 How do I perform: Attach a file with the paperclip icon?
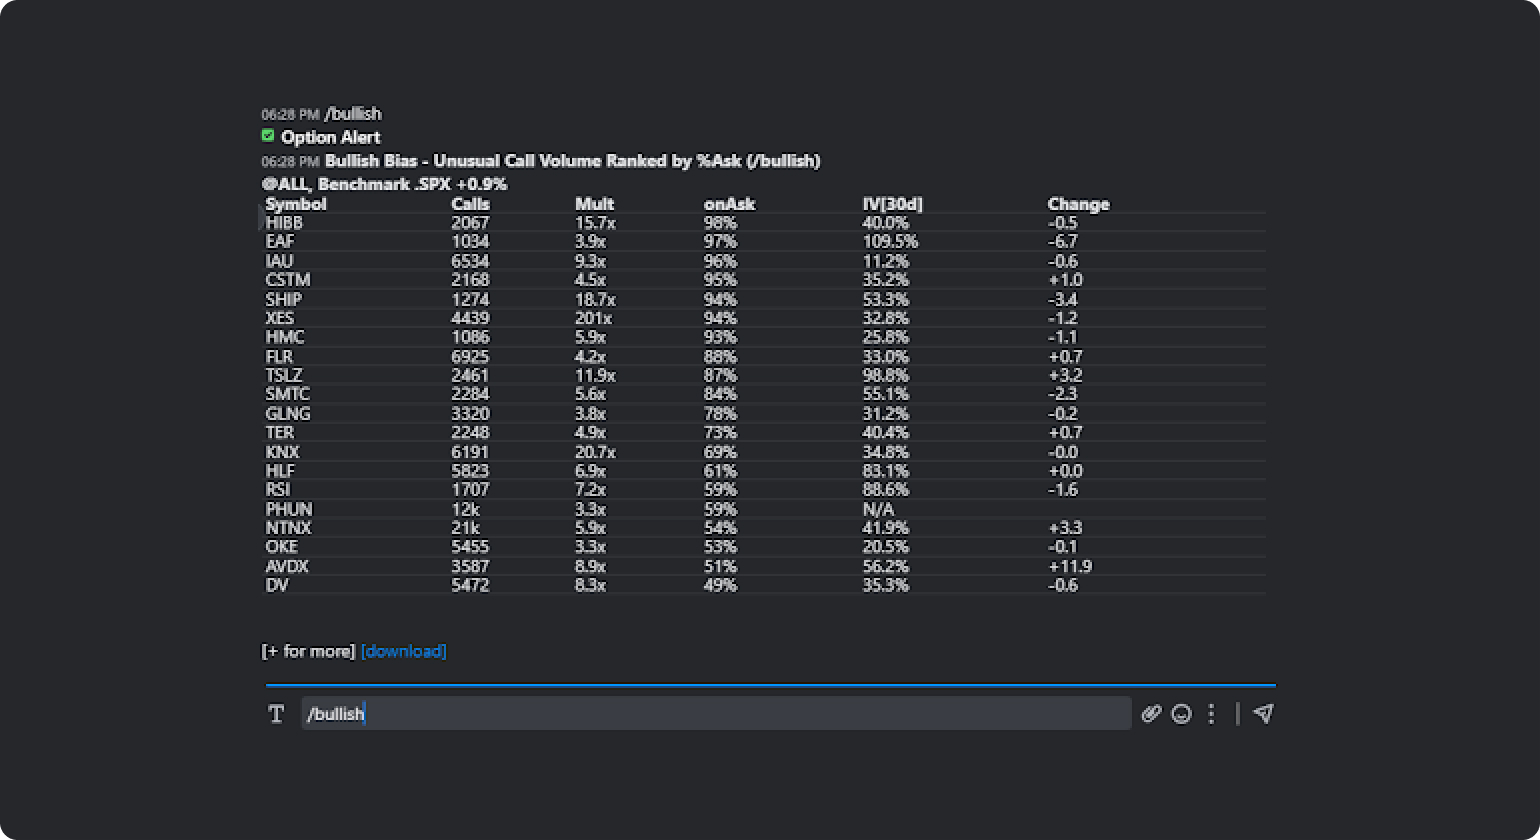point(1151,714)
